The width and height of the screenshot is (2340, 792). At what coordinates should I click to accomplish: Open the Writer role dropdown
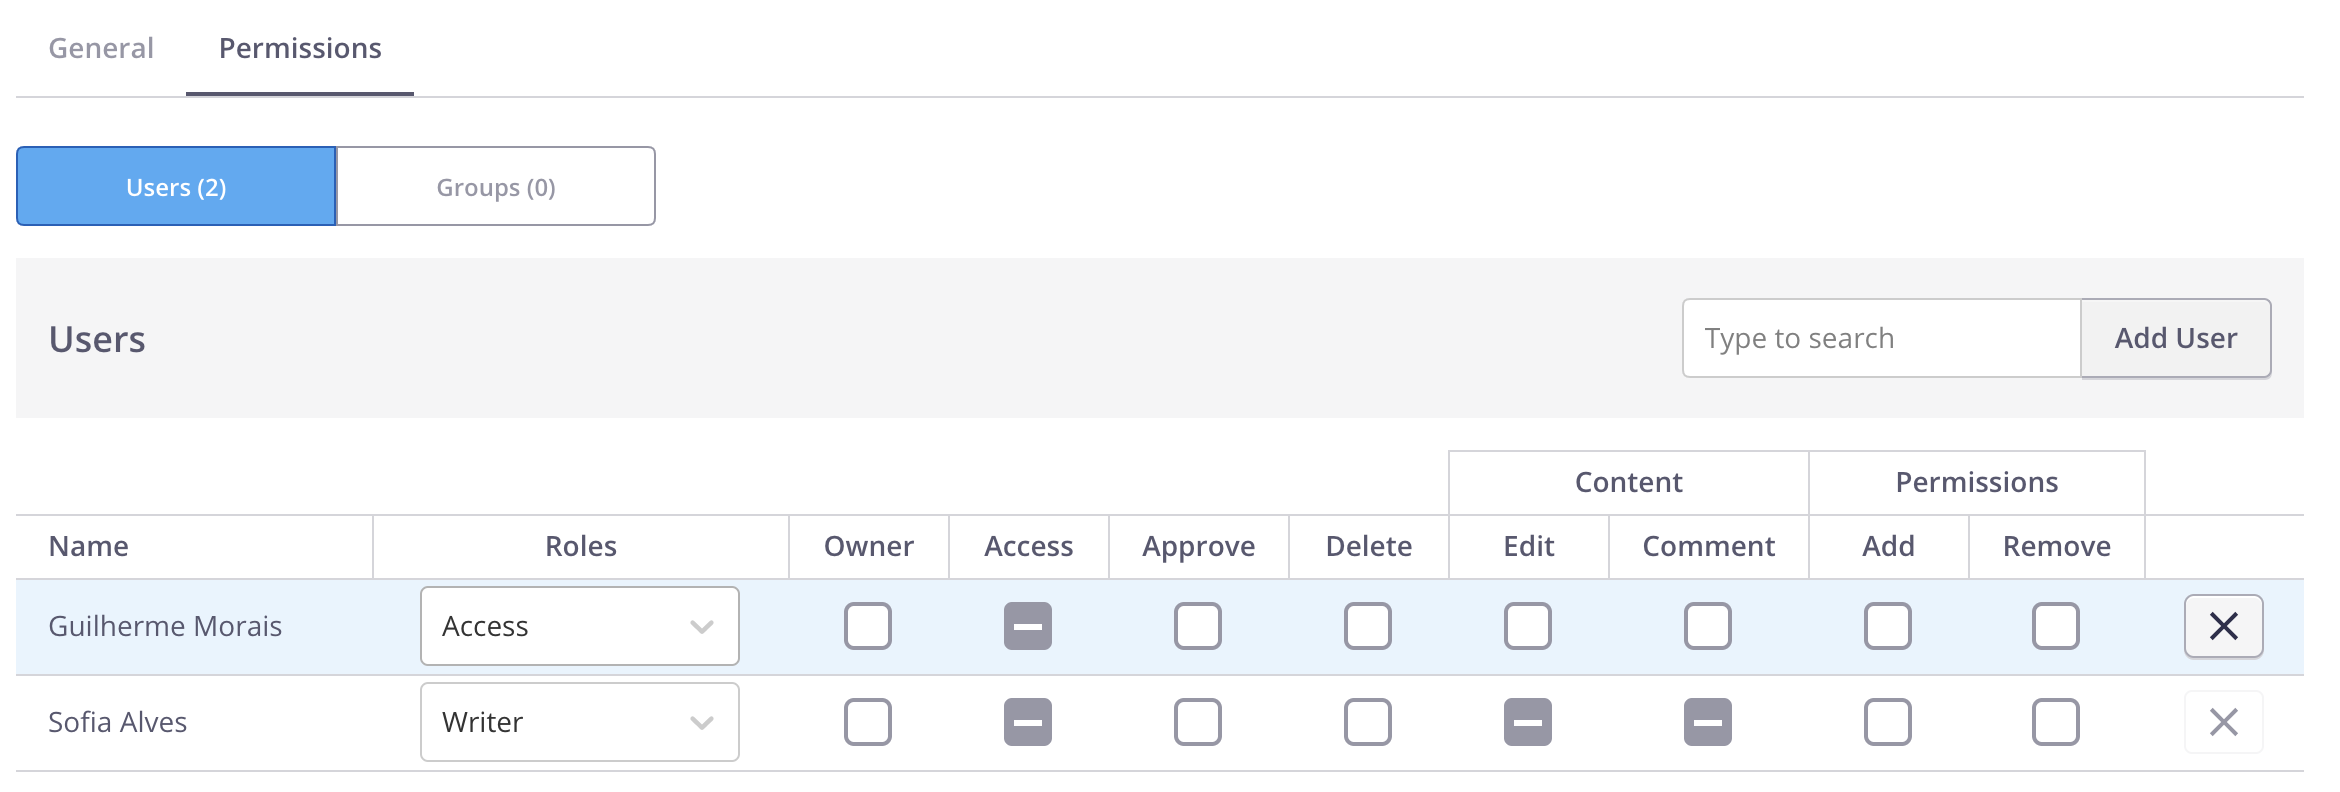[x=580, y=722]
